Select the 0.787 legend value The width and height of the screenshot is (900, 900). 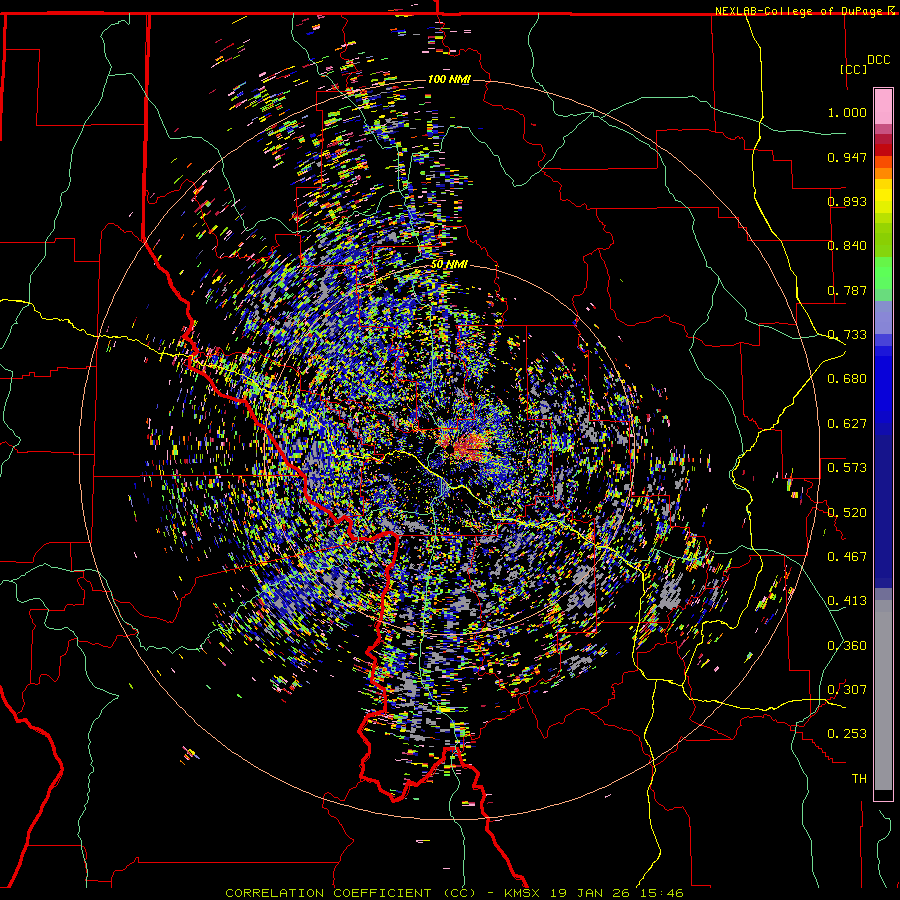[847, 290]
